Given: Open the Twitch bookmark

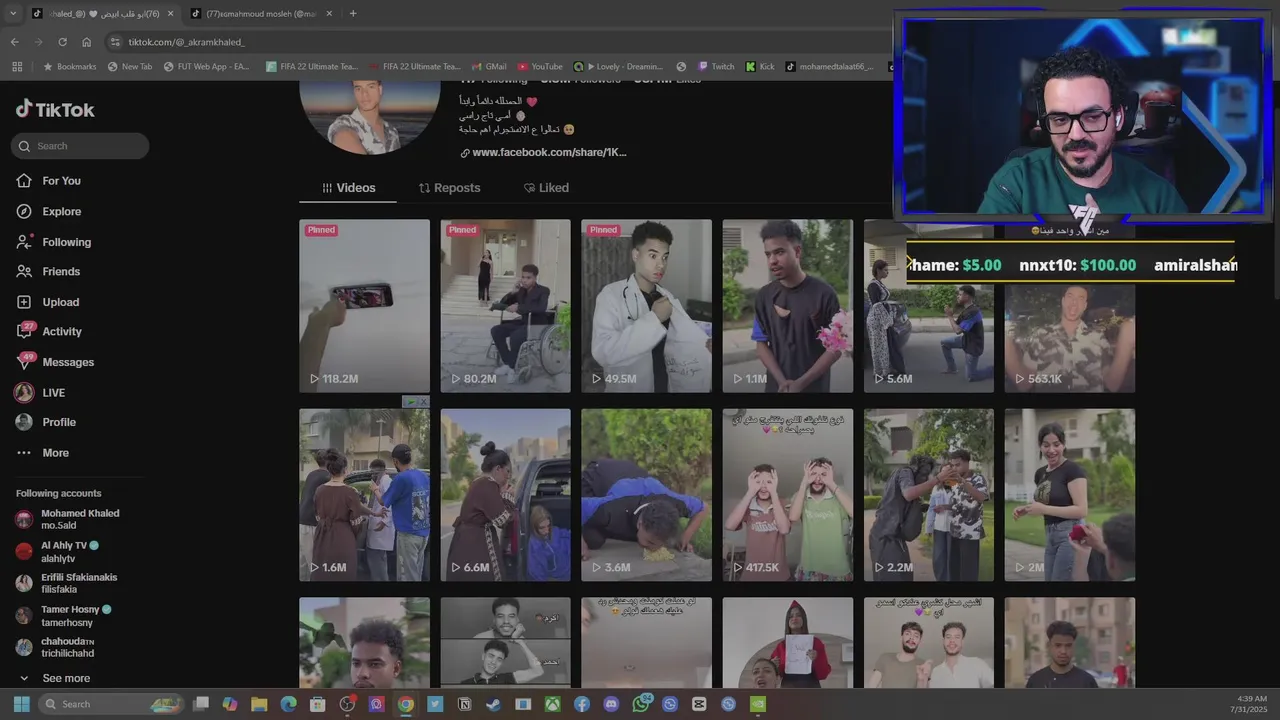Looking at the screenshot, I should pos(716,67).
